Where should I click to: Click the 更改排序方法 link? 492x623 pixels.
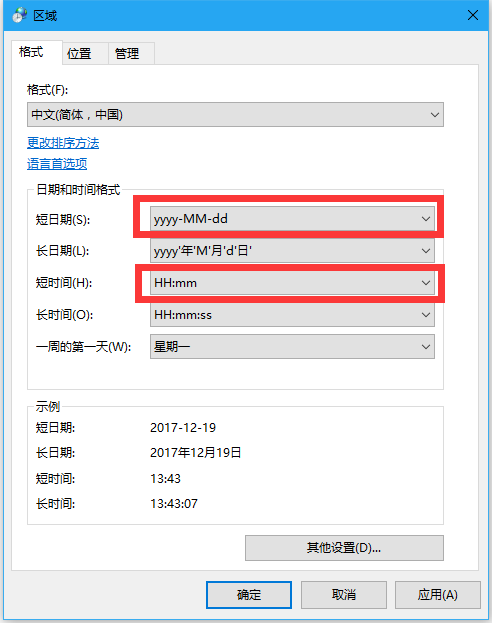[x=63, y=143]
